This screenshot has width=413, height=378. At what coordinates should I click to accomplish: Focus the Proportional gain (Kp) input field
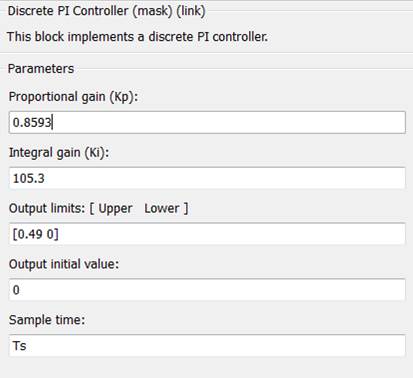(x=207, y=122)
